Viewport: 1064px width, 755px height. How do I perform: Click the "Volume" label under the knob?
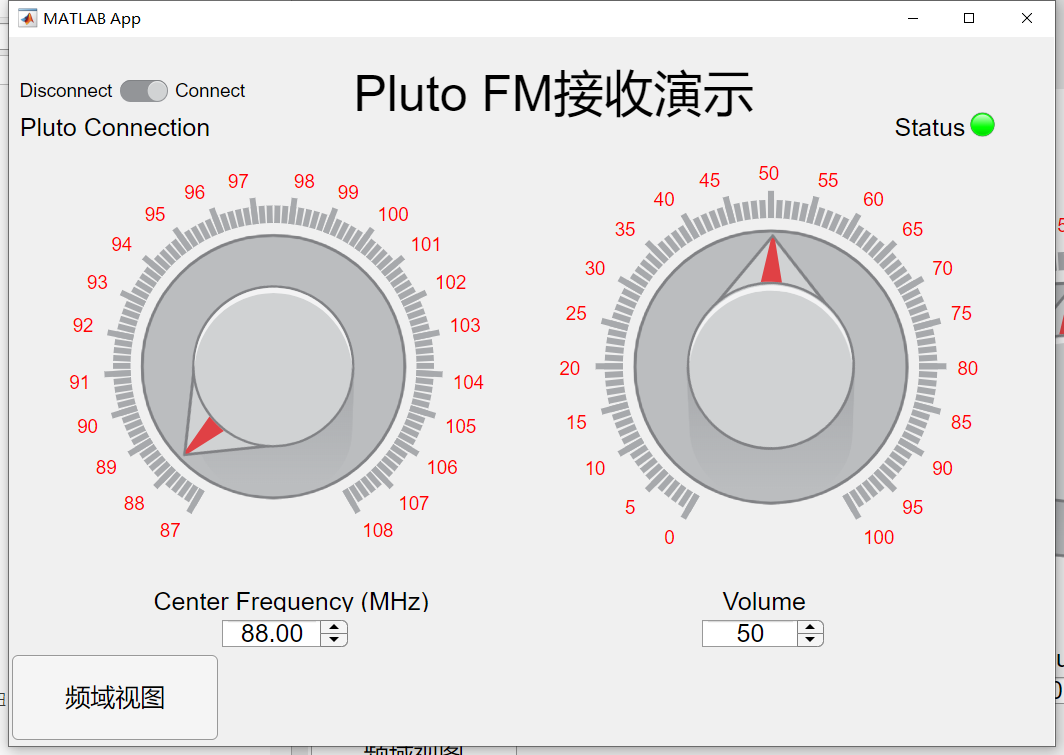pos(764,601)
